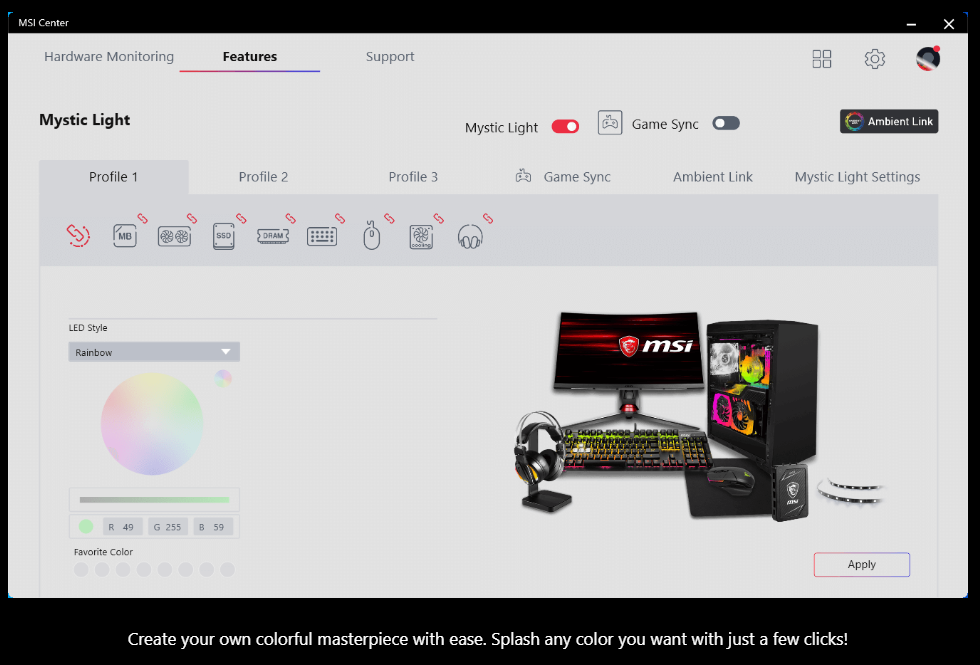Image resolution: width=980 pixels, height=665 pixels.
Task: Toggle the link badge on the mouse icon
Action: click(389, 218)
